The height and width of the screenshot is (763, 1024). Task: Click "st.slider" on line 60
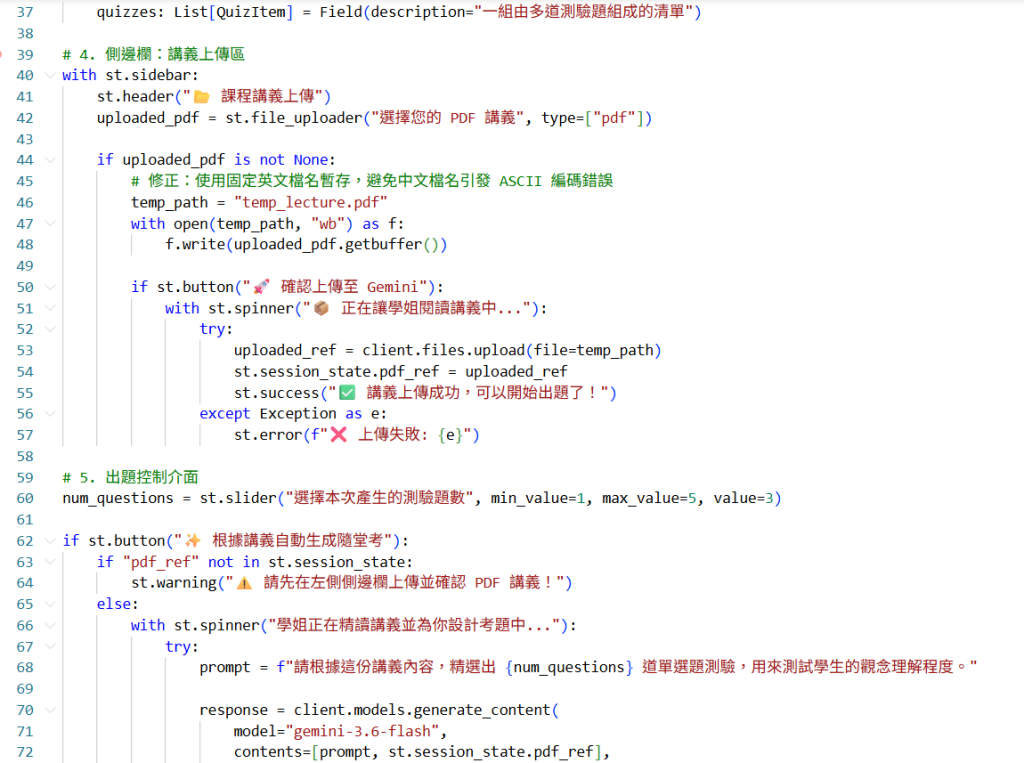coord(238,498)
